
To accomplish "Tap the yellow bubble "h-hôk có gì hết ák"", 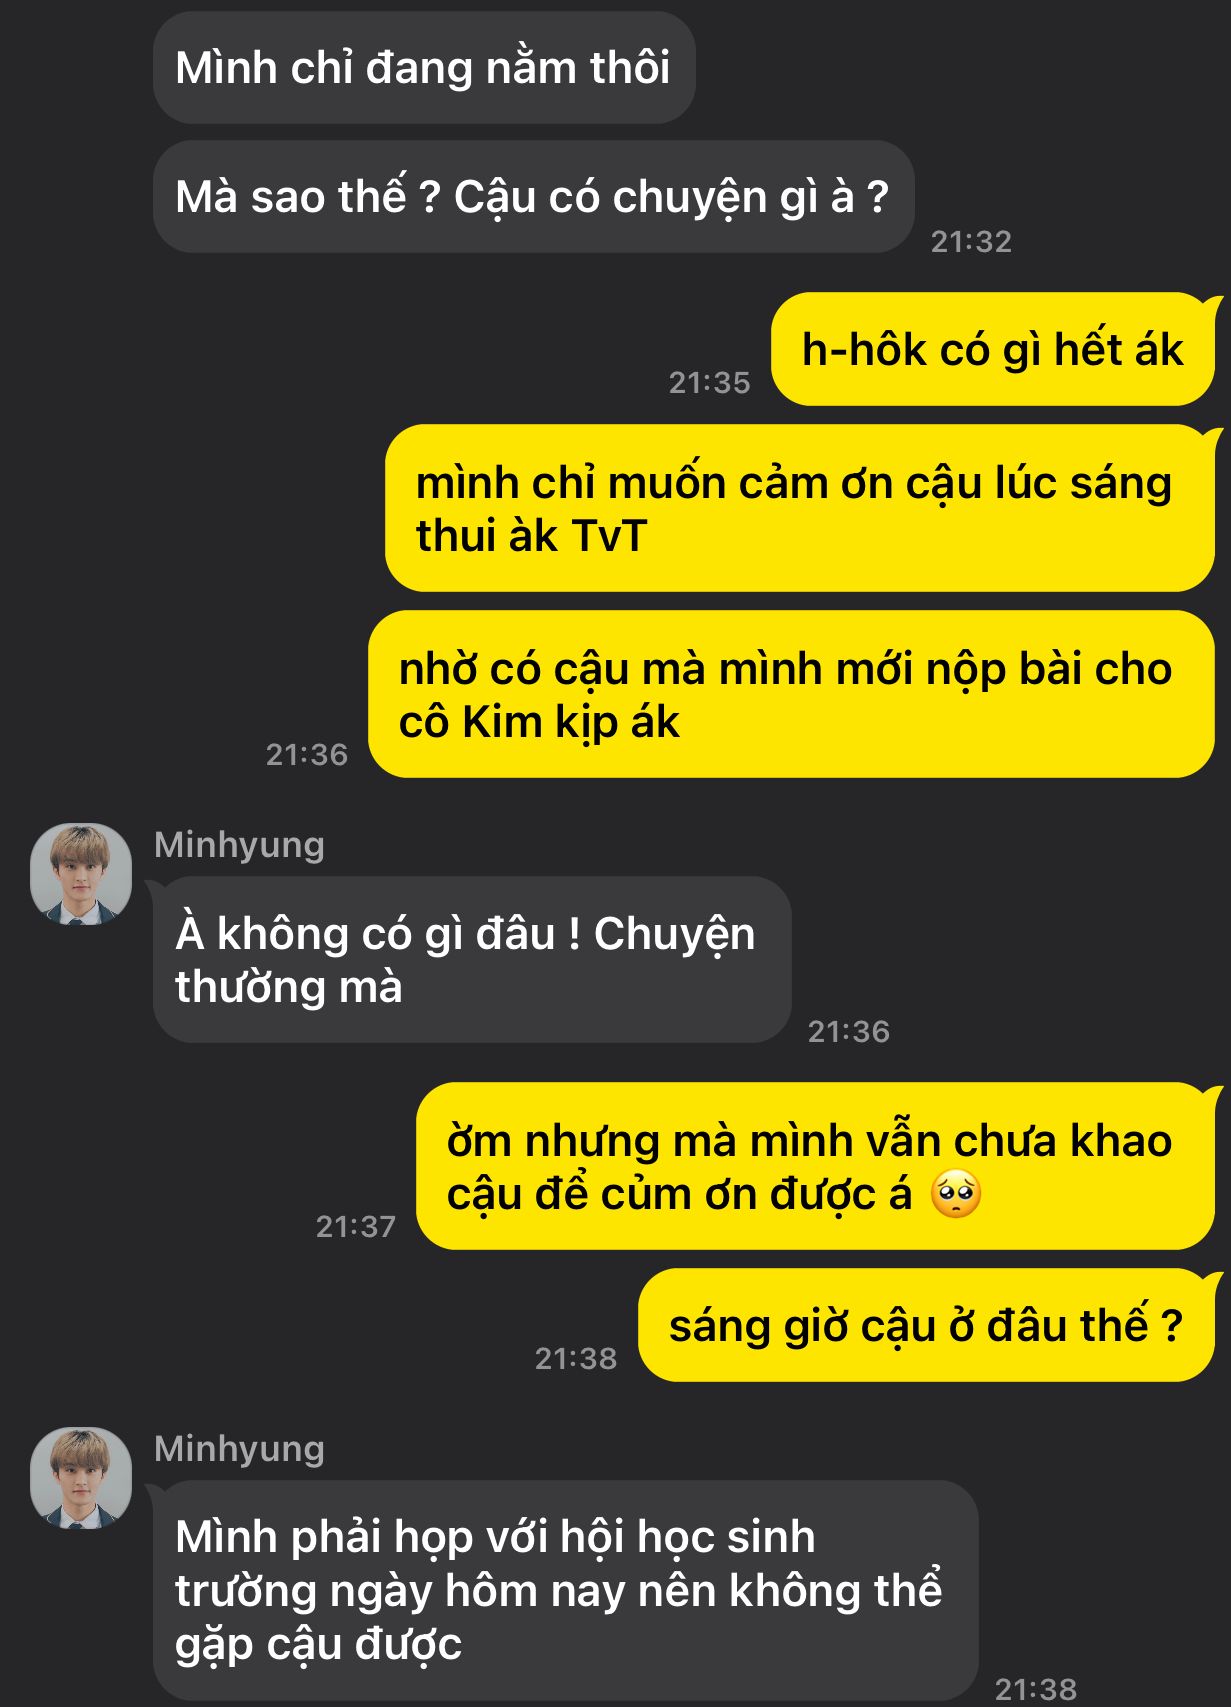I will click(x=993, y=350).
